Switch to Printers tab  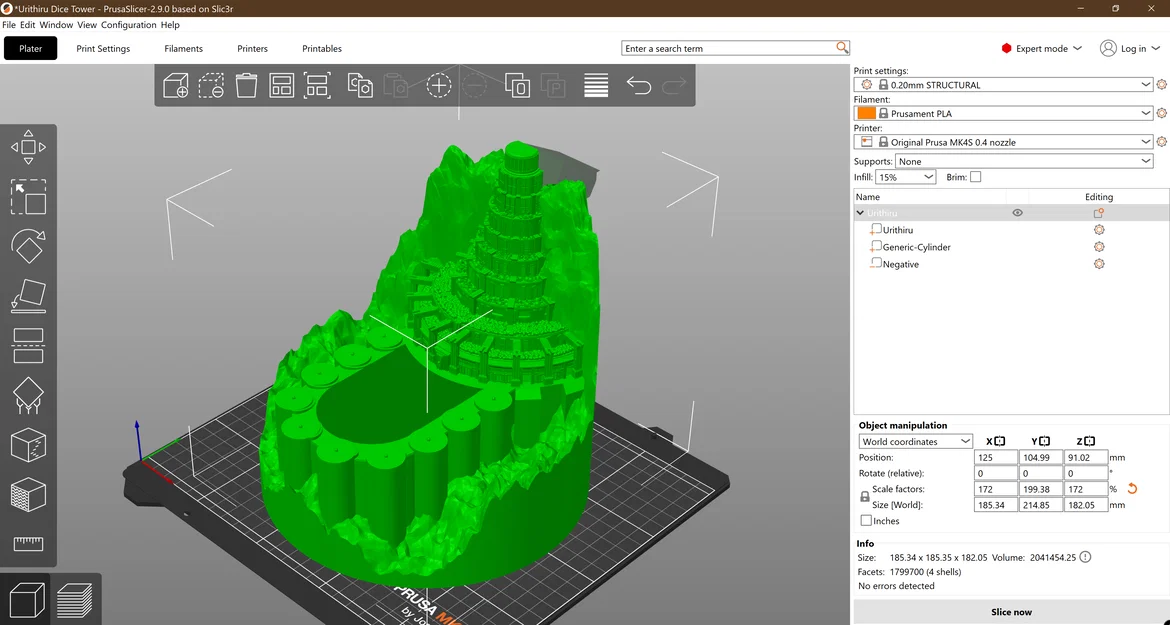pos(252,48)
